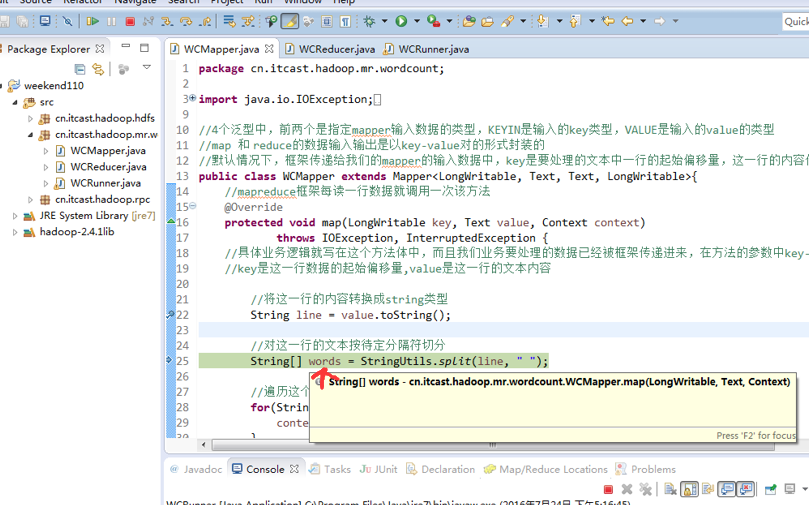The image size is (809, 505).
Task: Toggle the breakpoint marker on line 22
Action: tap(170, 314)
